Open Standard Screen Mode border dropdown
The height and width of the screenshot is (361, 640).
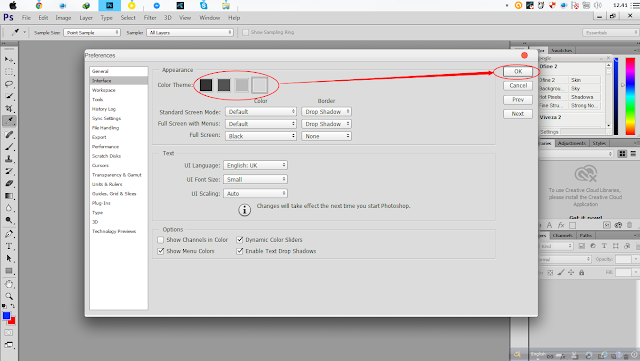327,111
